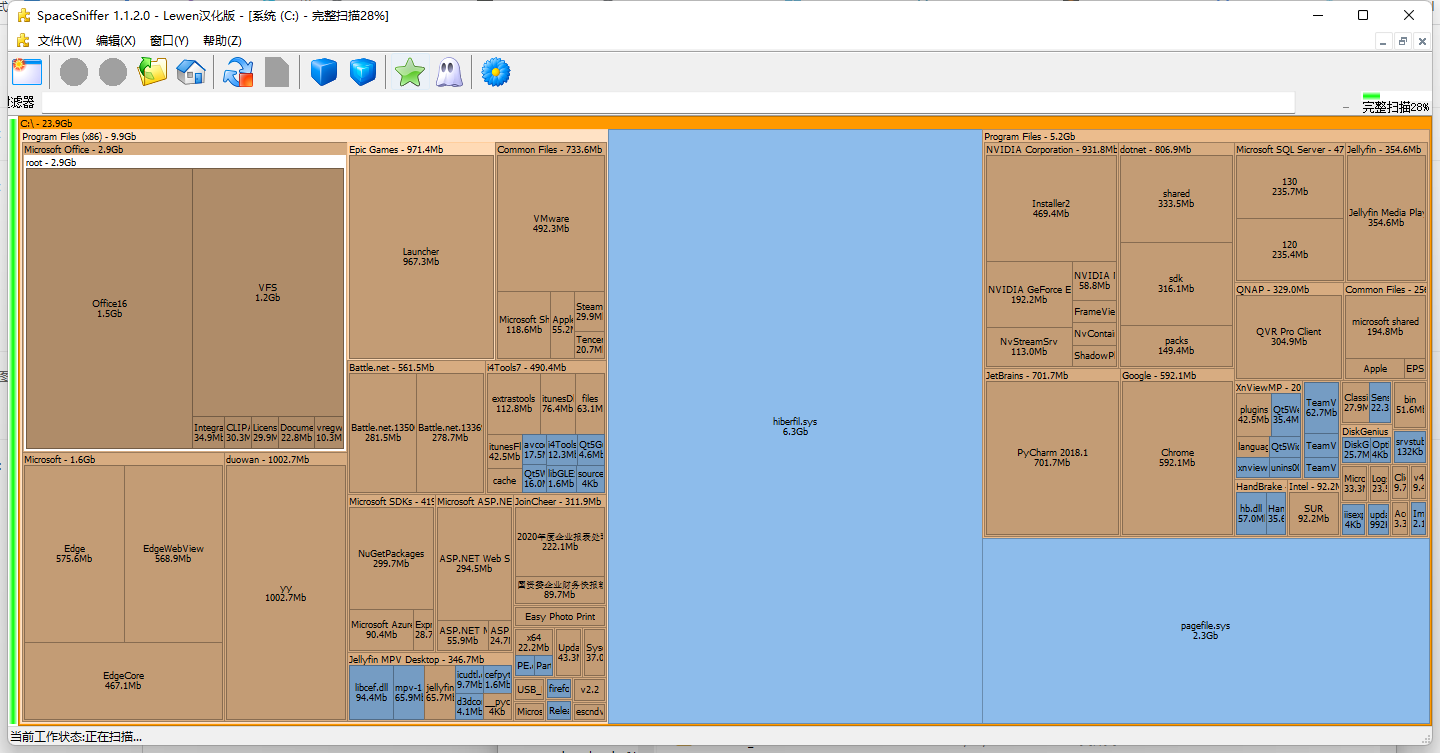Start a new master scan with refresh icon
The width and height of the screenshot is (1440, 753).
click(238, 72)
